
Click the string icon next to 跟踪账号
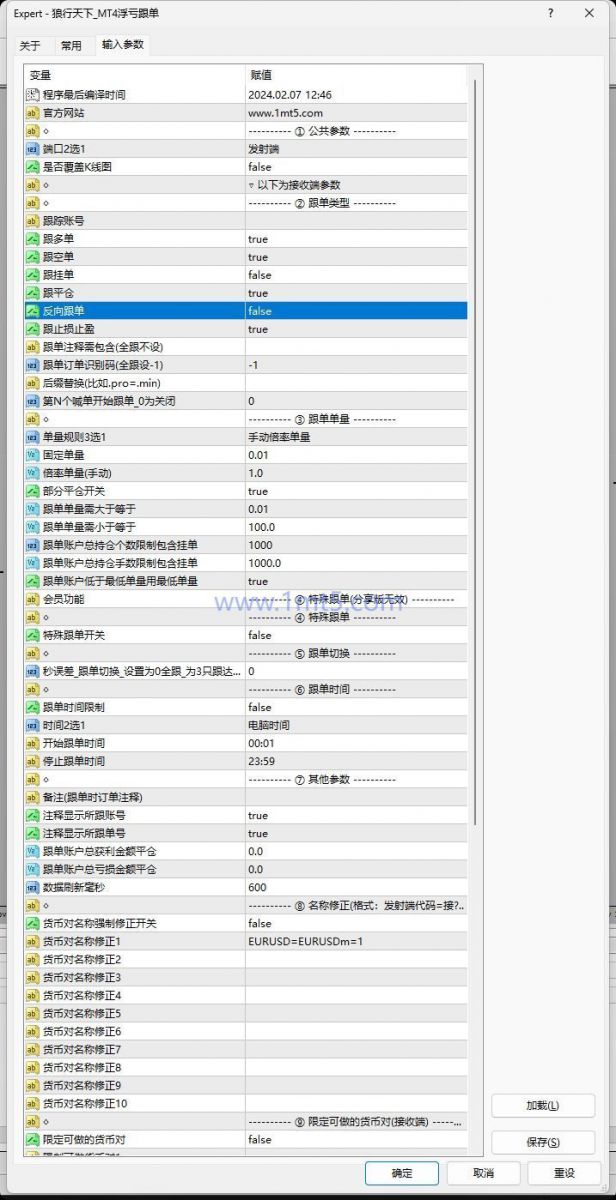pyautogui.click(x=32, y=221)
